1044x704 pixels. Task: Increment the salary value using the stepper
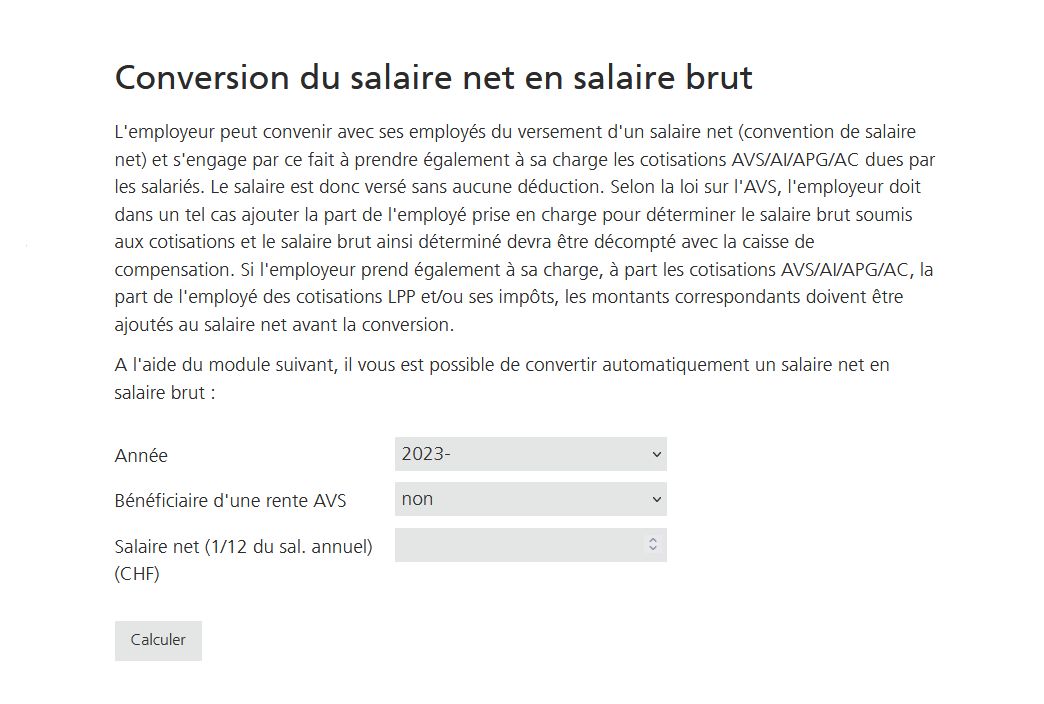[x=653, y=539]
